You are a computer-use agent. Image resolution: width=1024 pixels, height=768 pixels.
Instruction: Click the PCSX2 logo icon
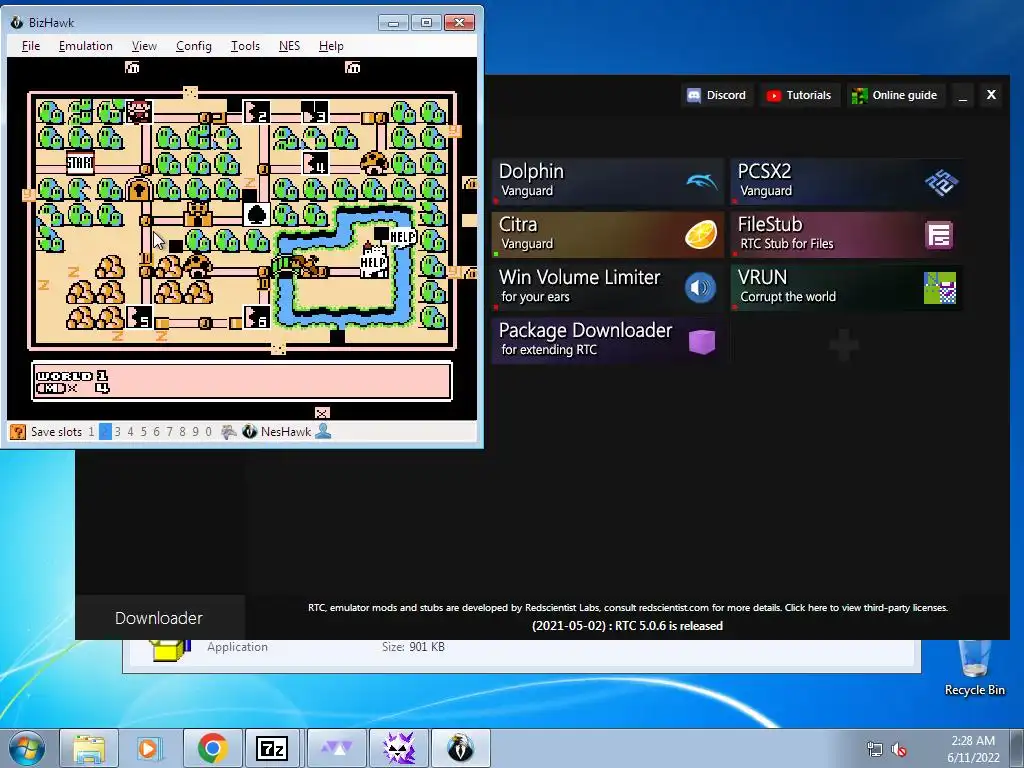click(x=940, y=182)
